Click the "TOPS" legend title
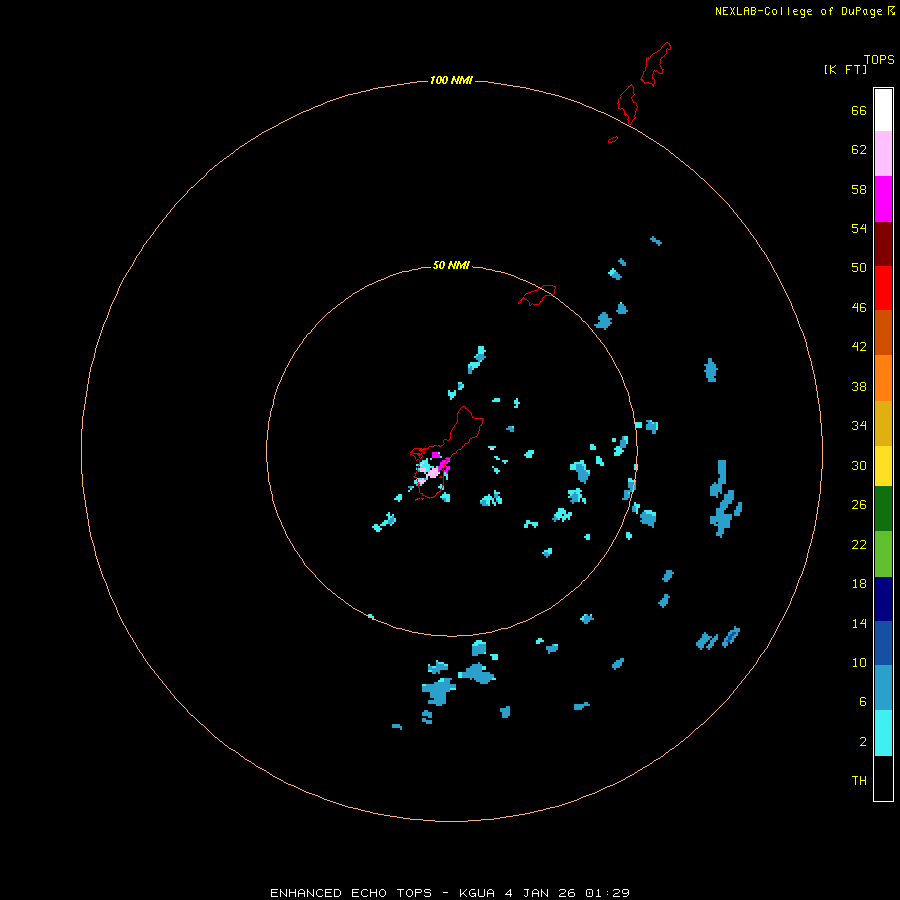900x900 pixels. click(x=879, y=59)
